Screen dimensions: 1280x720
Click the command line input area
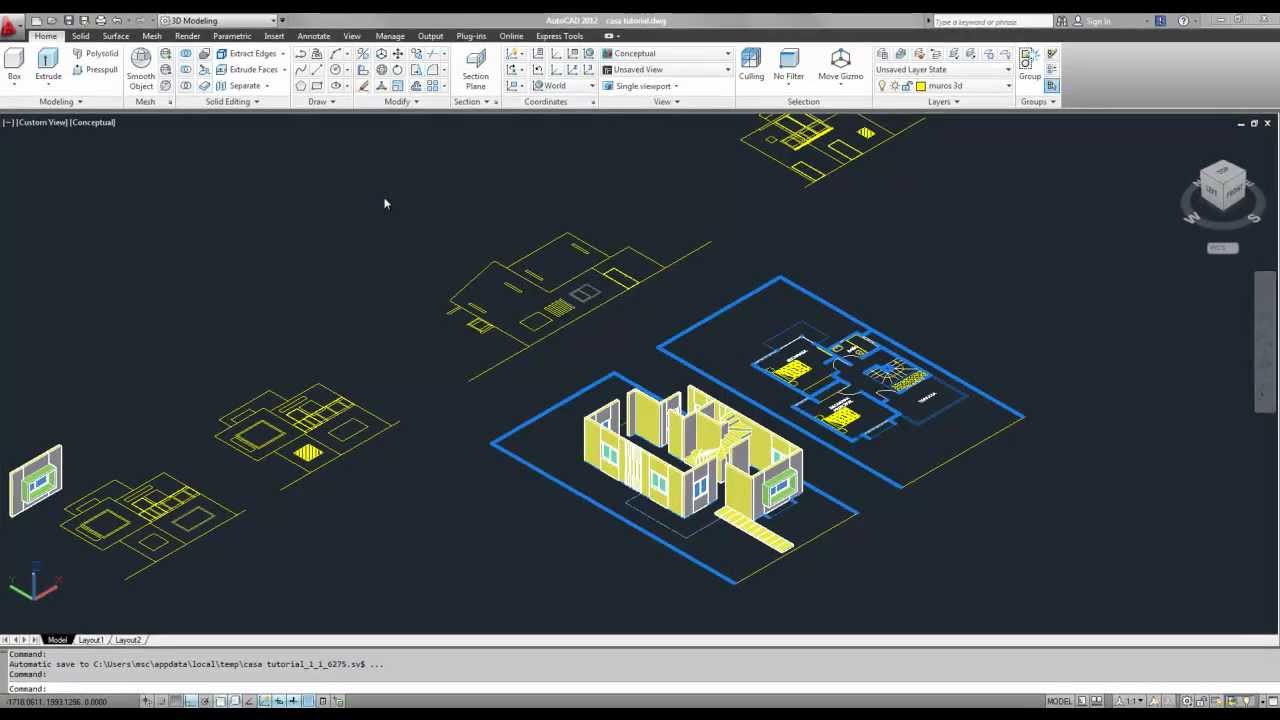640,689
